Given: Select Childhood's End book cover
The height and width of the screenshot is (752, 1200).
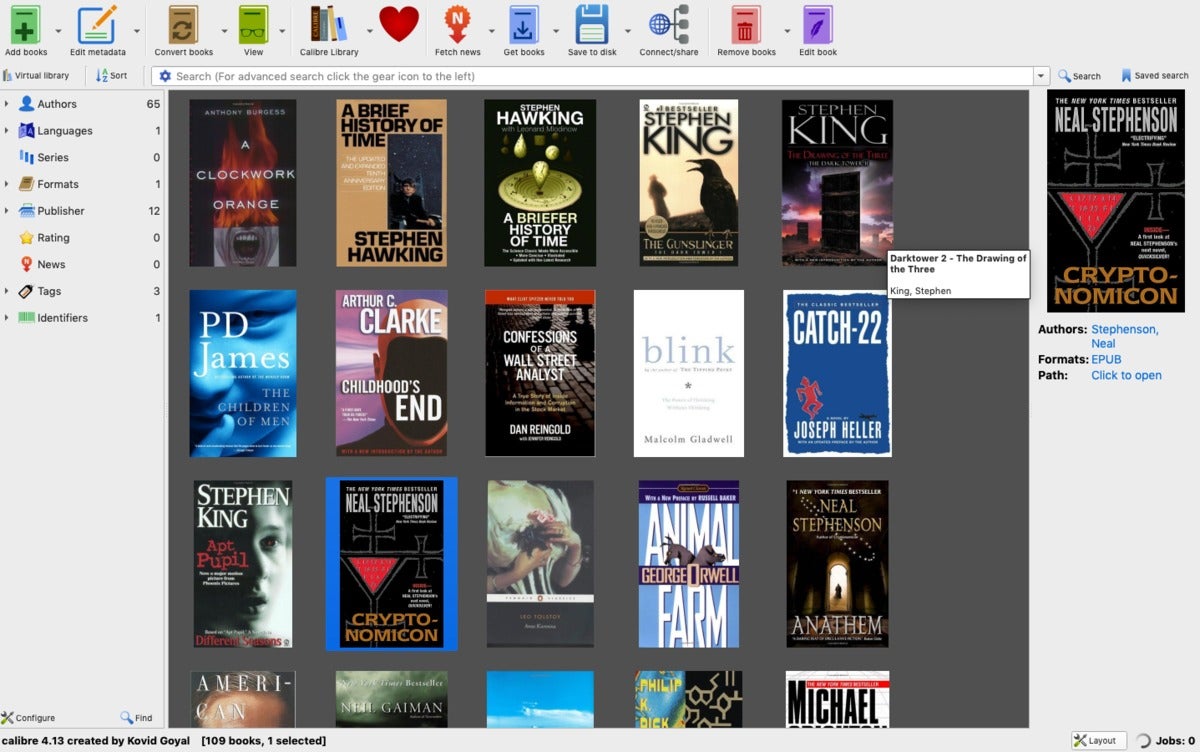Looking at the screenshot, I should pyautogui.click(x=391, y=373).
